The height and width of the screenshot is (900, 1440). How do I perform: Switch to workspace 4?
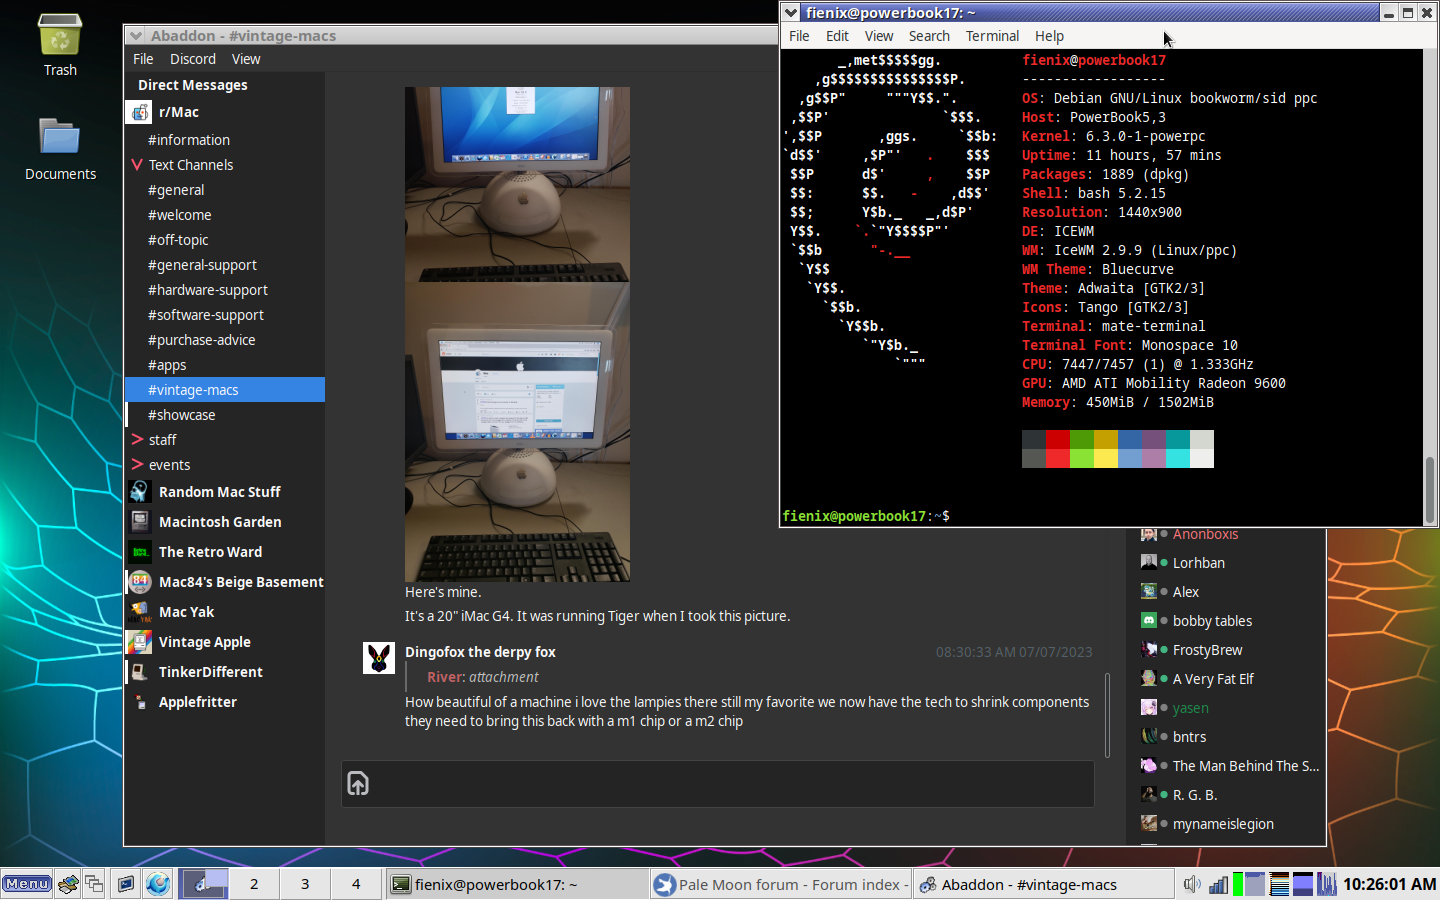point(356,884)
